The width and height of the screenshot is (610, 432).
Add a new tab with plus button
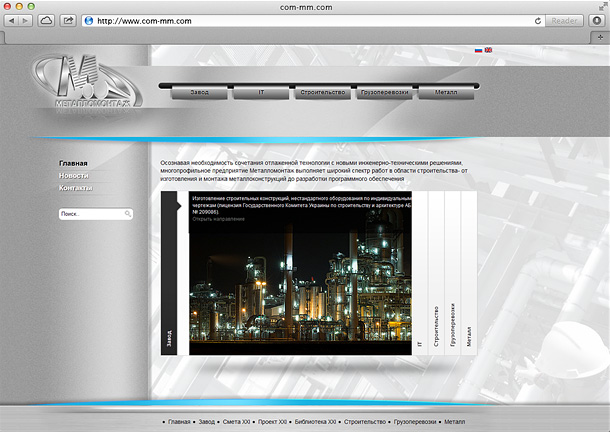point(600,37)
